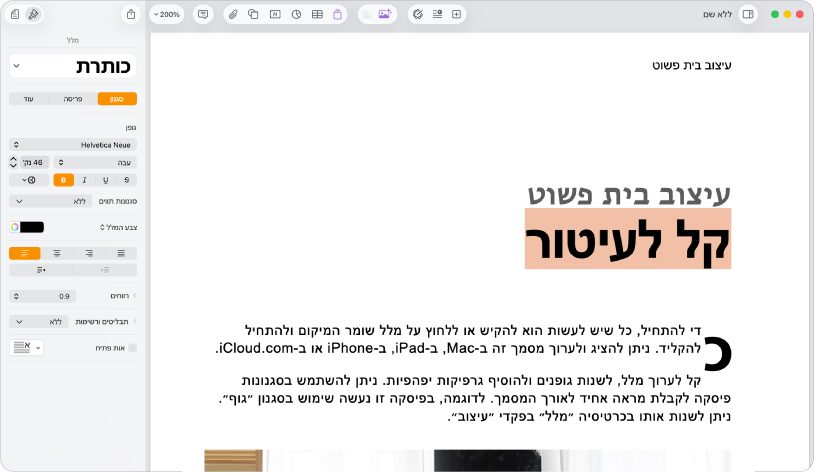Open the כותרת paragraph style dropdown
This screenshot has width=814, height=473.
[x=73, y=66]
